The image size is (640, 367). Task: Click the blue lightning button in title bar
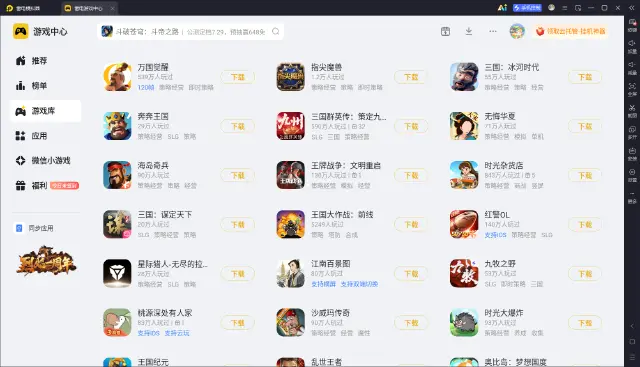527,8
